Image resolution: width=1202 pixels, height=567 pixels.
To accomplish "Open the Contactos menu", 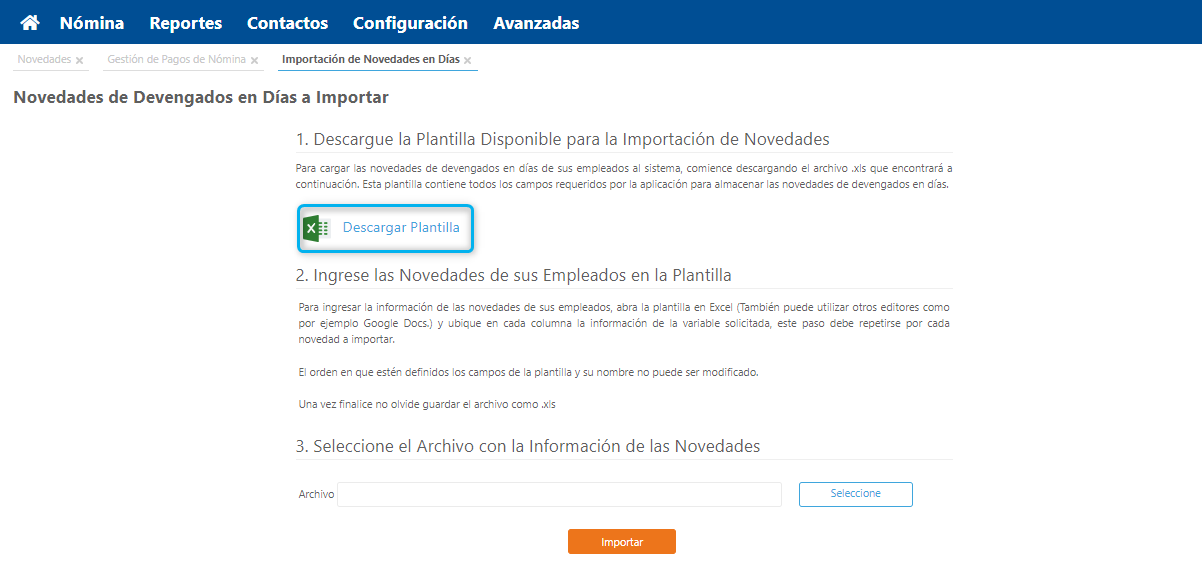I will tap(287, 23).
